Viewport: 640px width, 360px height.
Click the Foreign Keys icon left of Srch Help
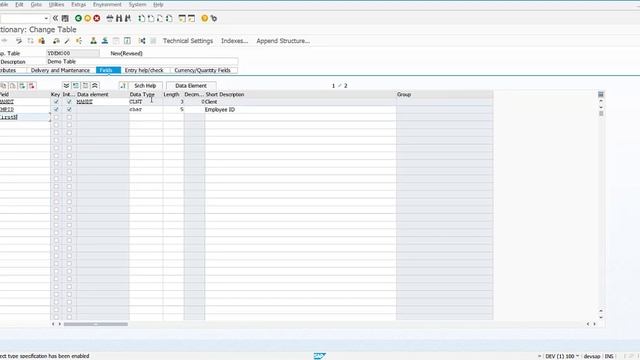[122, 86]
